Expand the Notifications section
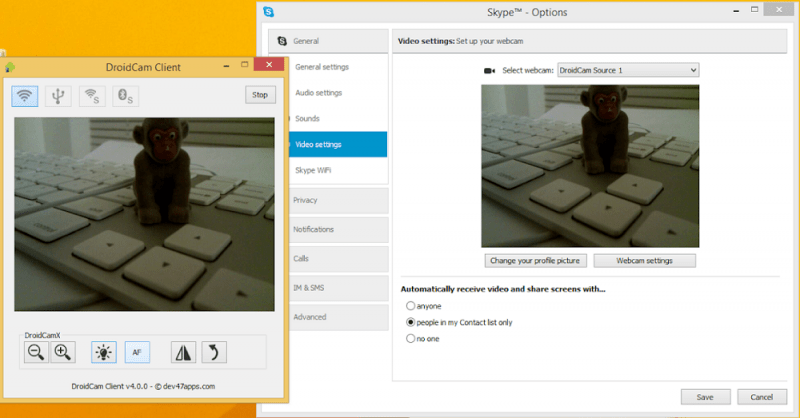The image size is (800, 418). [339, 229]
